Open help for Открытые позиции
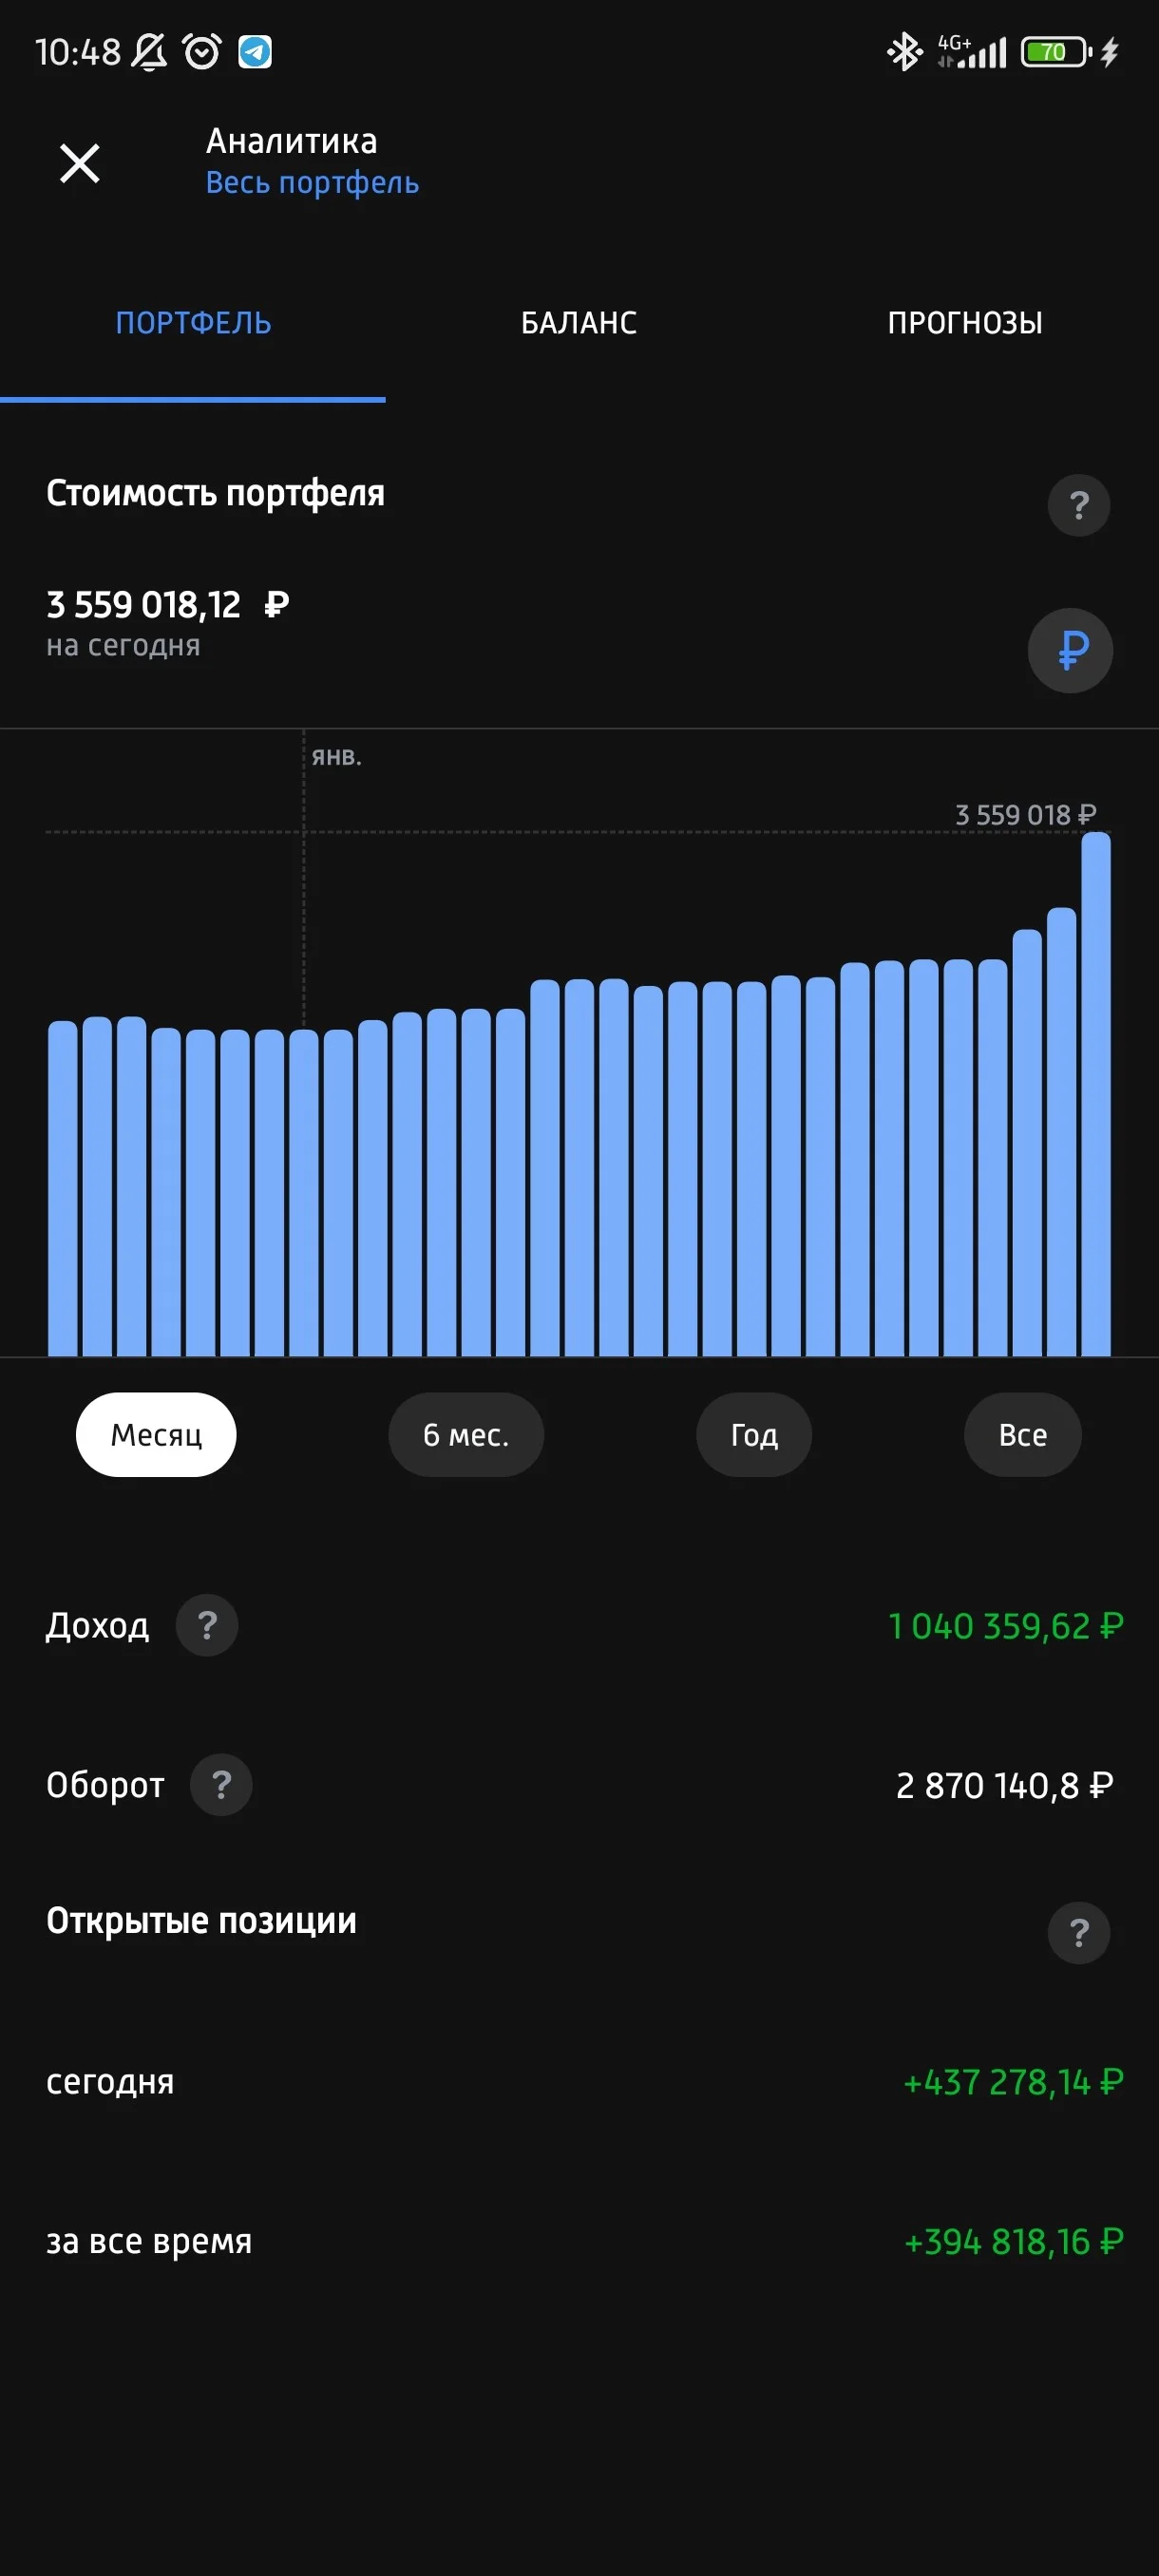 point(1078,1933)
